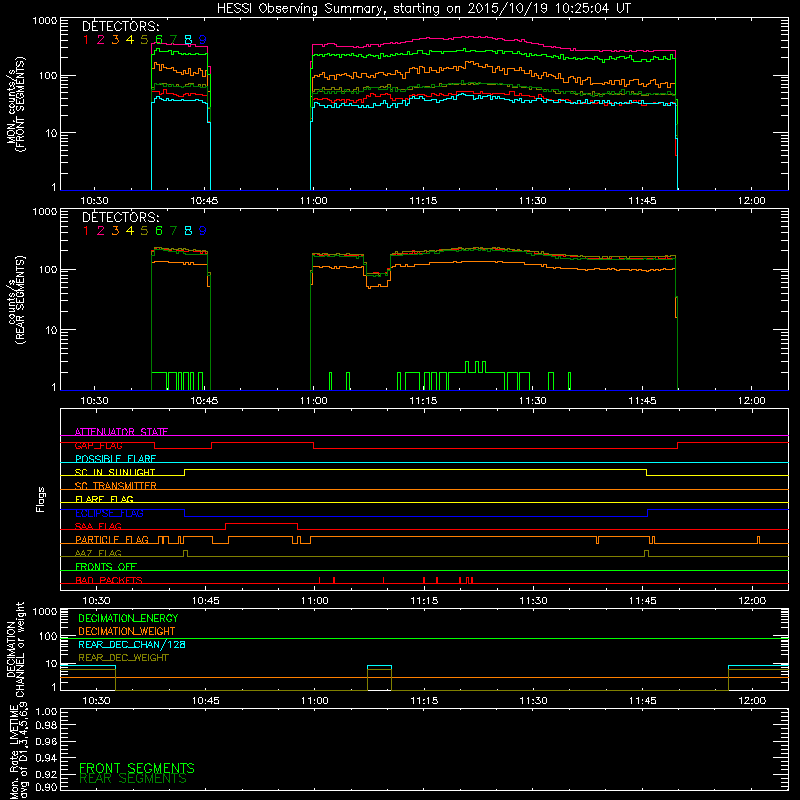Click the SAA_FLAG label
This screenshot has width=800, height=800.
click(98, 526)
